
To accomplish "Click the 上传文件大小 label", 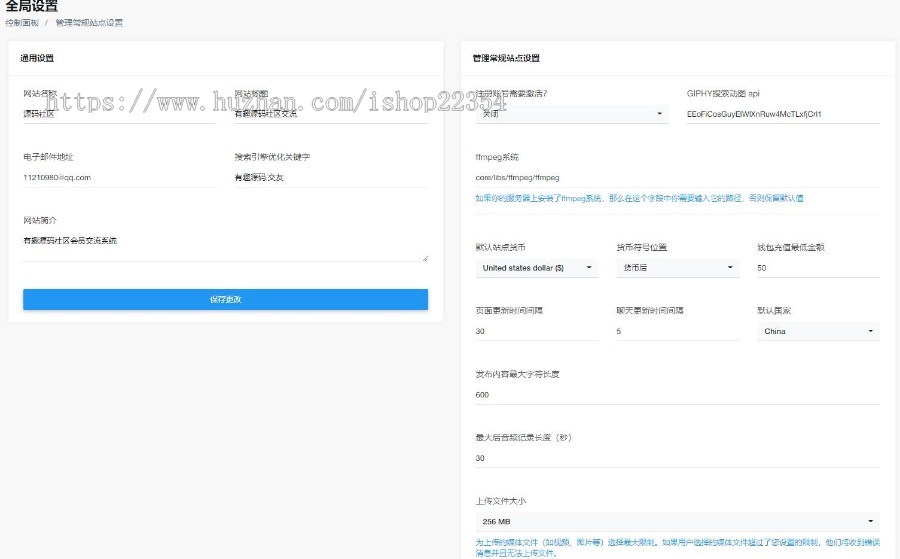I will click(501, 501).
